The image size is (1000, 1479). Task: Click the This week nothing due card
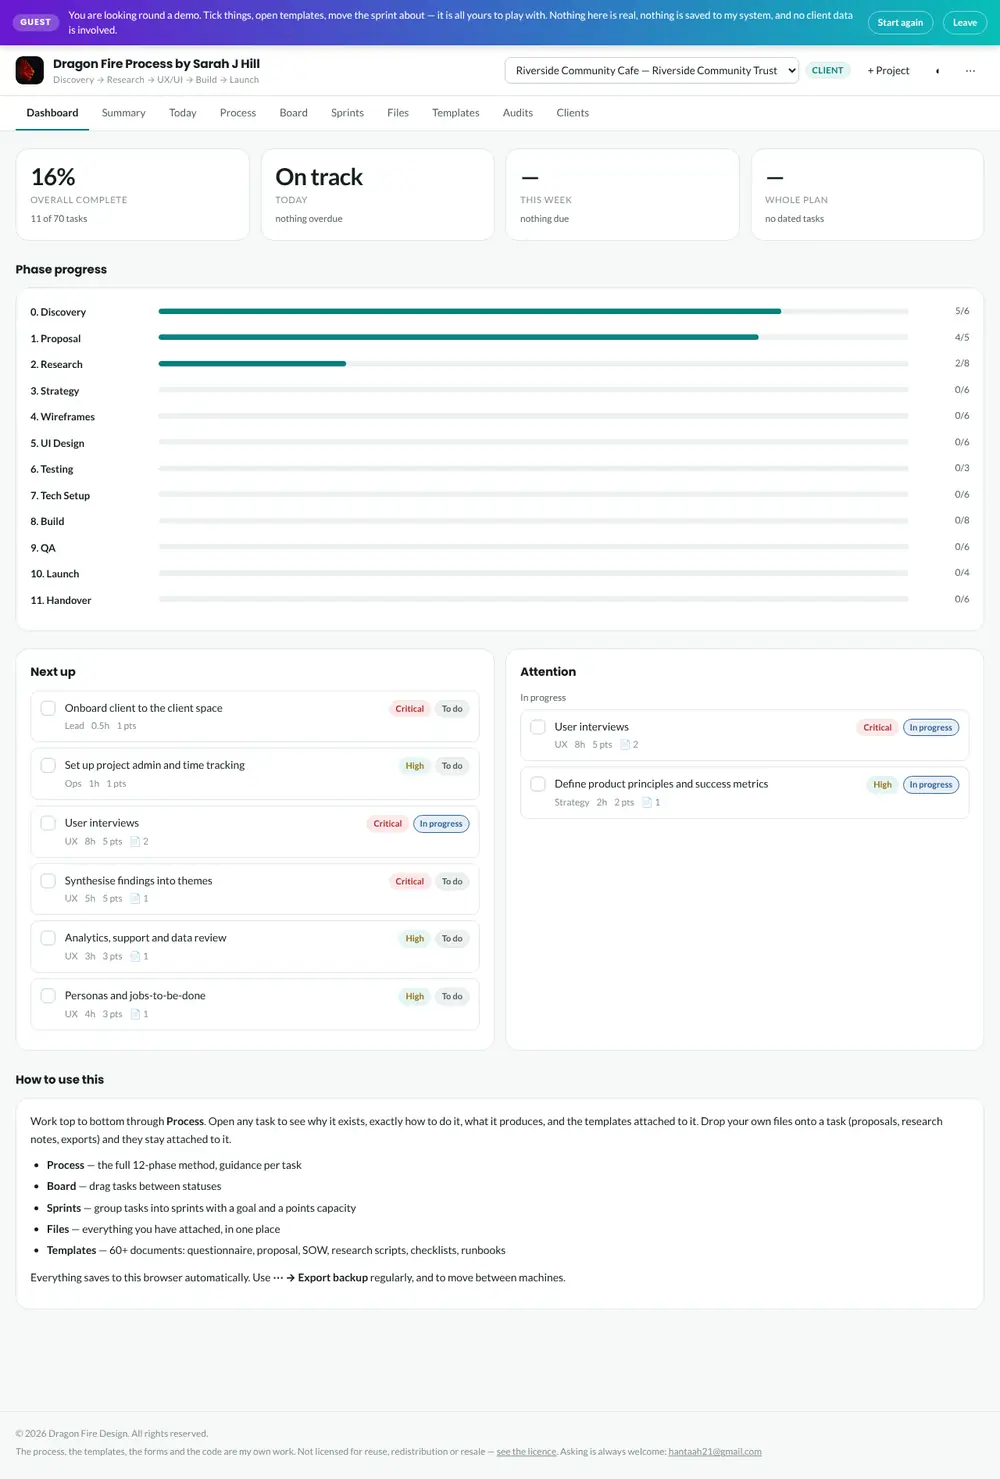tap(622, 195)
